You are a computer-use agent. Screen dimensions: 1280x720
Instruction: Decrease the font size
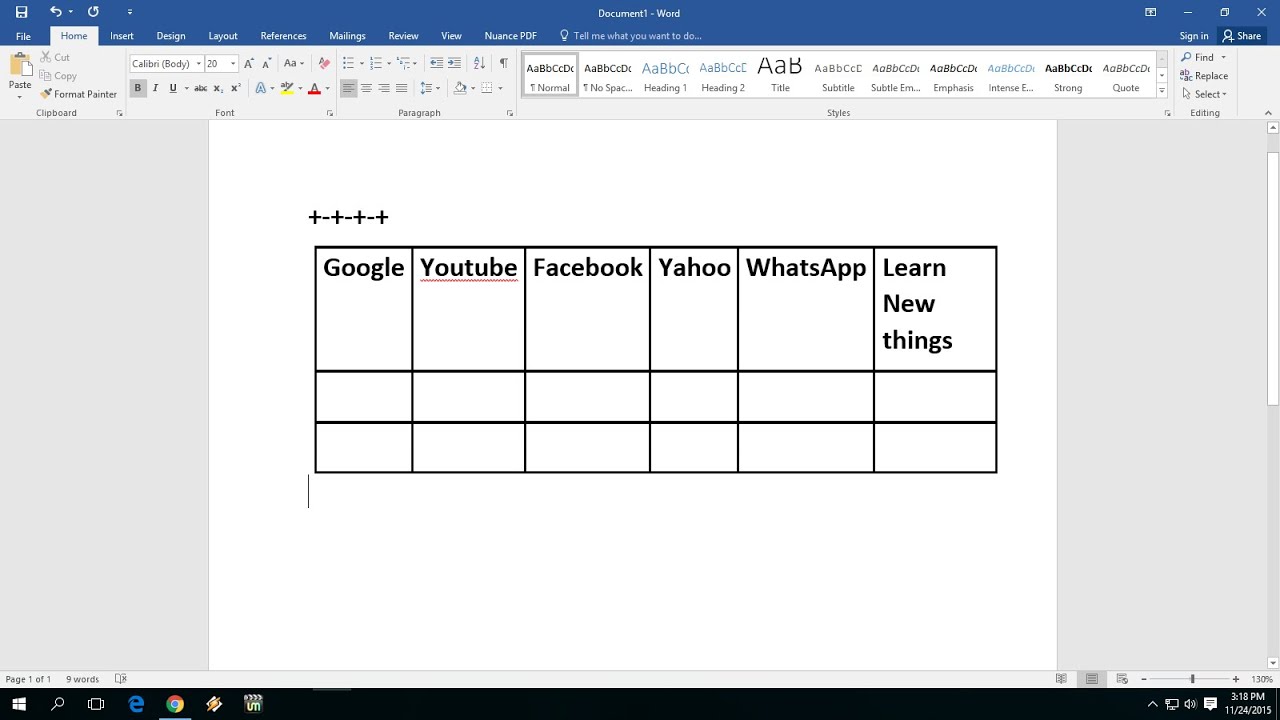tap(265, 64)
